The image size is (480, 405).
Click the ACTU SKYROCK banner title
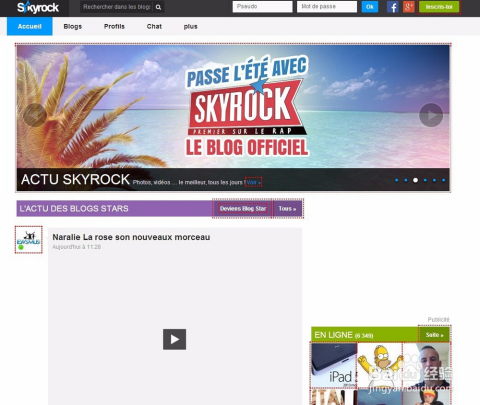(x=75, y=179)
